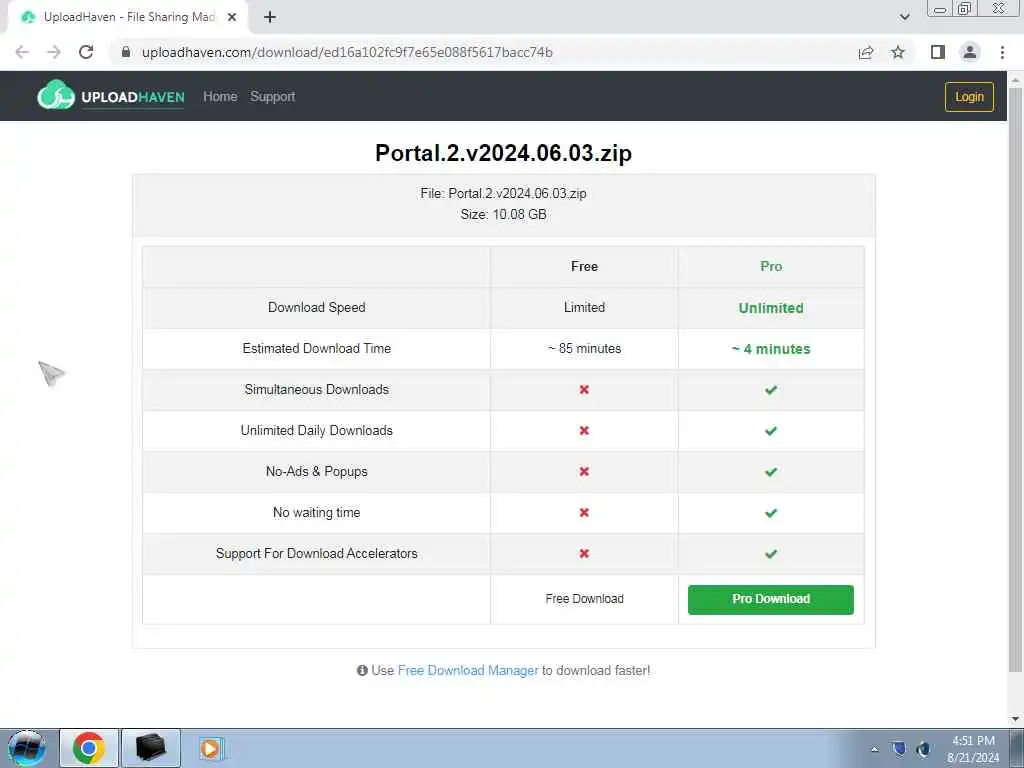Click the 'Limited' download speed cell
Viewport: 1024px width, 768px height.
[584, 308]
